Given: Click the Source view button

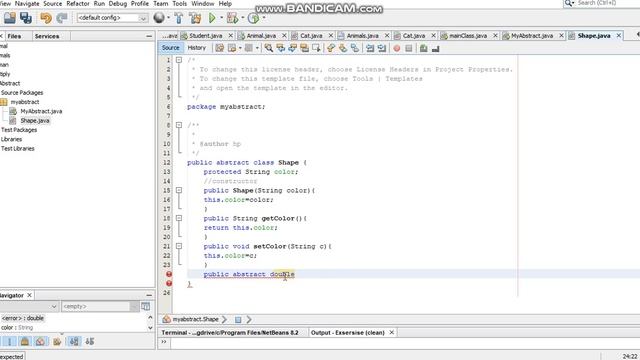Looking at the screenshot, I should coord(171,48).
